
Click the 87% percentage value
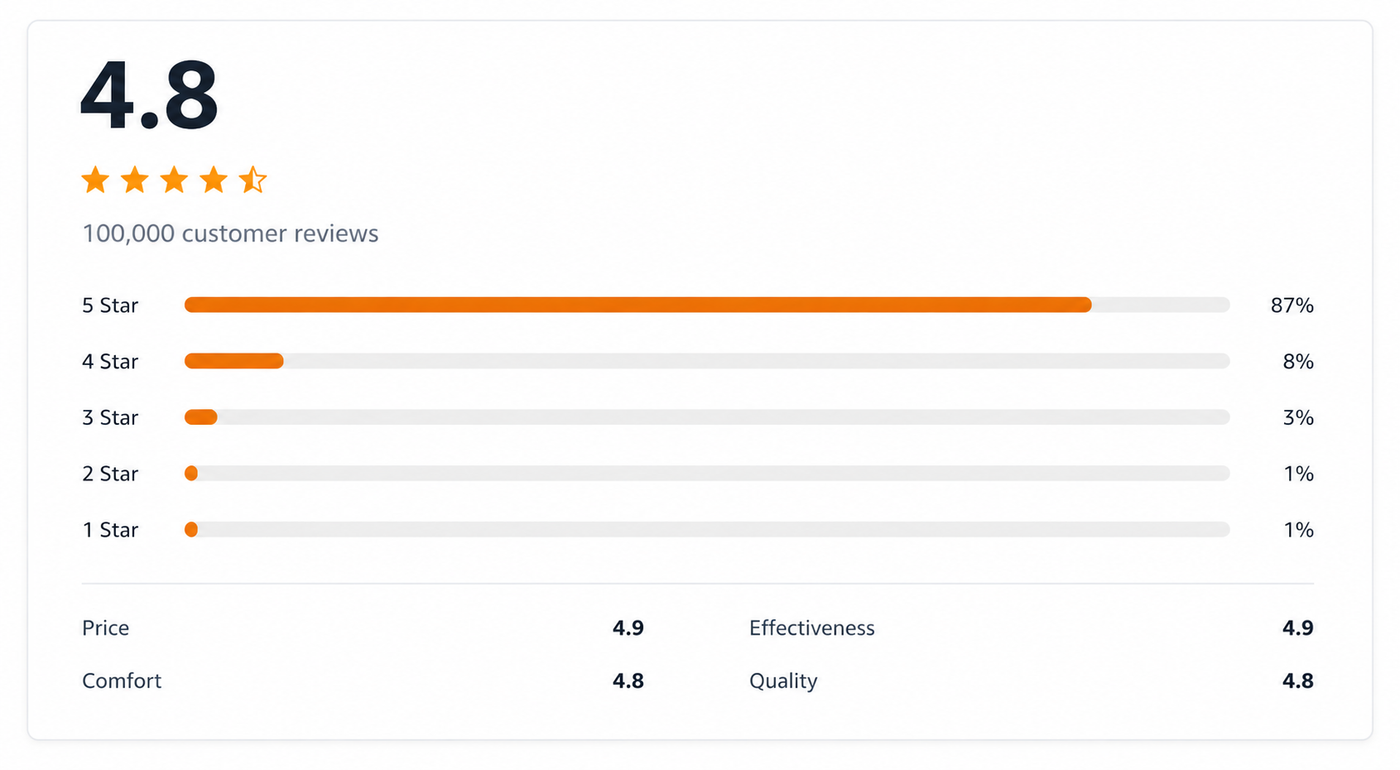[1292, 305]
